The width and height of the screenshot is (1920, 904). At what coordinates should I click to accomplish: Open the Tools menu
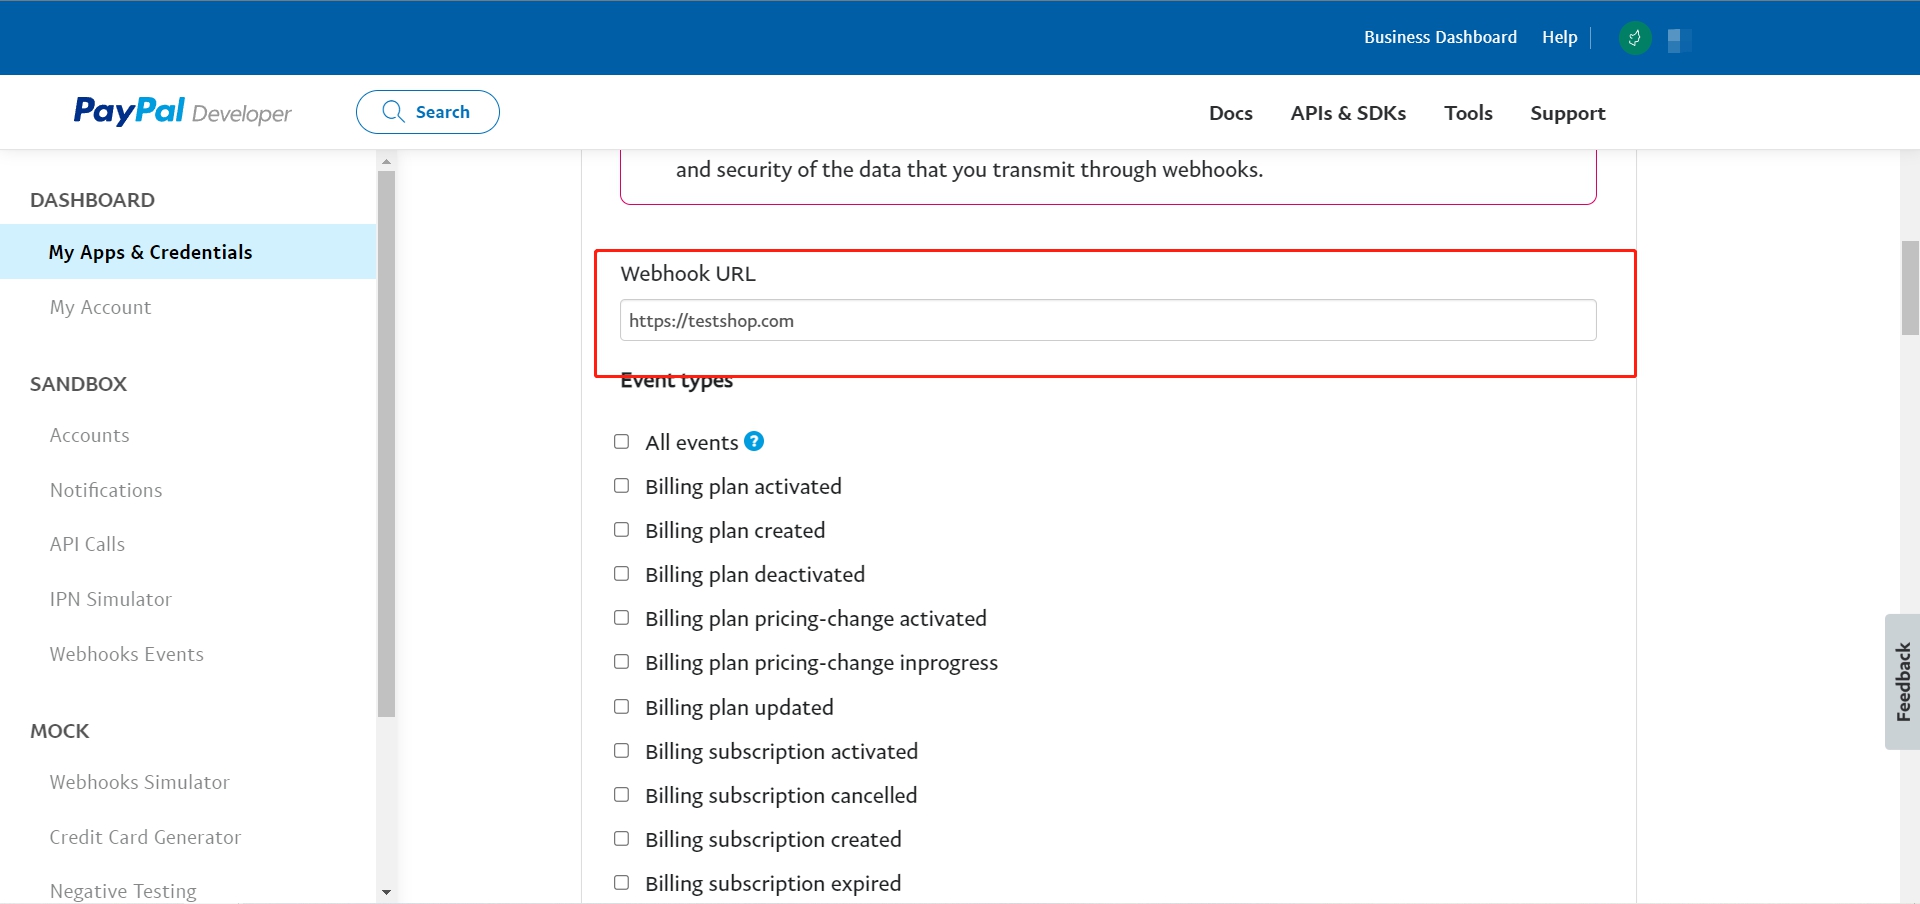click(1468, 113)
